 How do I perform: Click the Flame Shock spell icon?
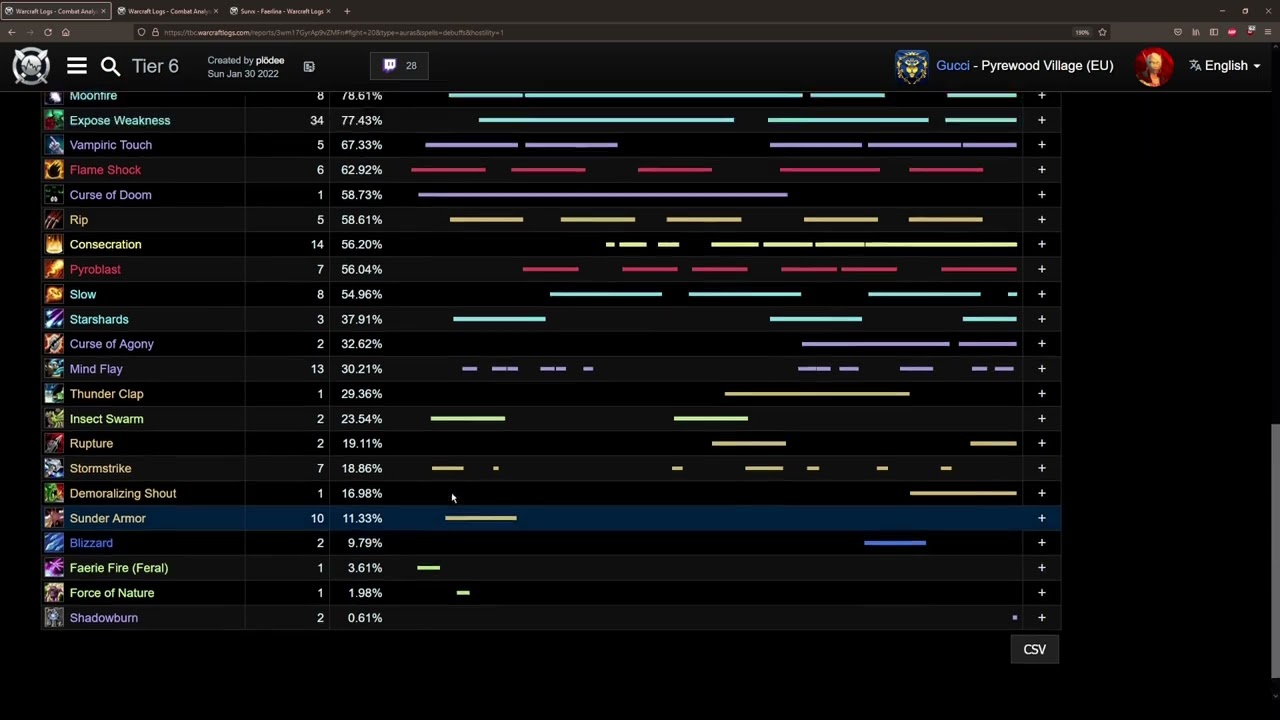(x=54, y=170)
